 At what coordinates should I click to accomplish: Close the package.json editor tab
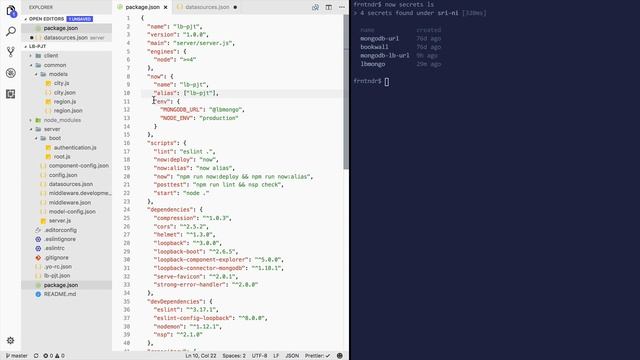(x=165, y=7)
